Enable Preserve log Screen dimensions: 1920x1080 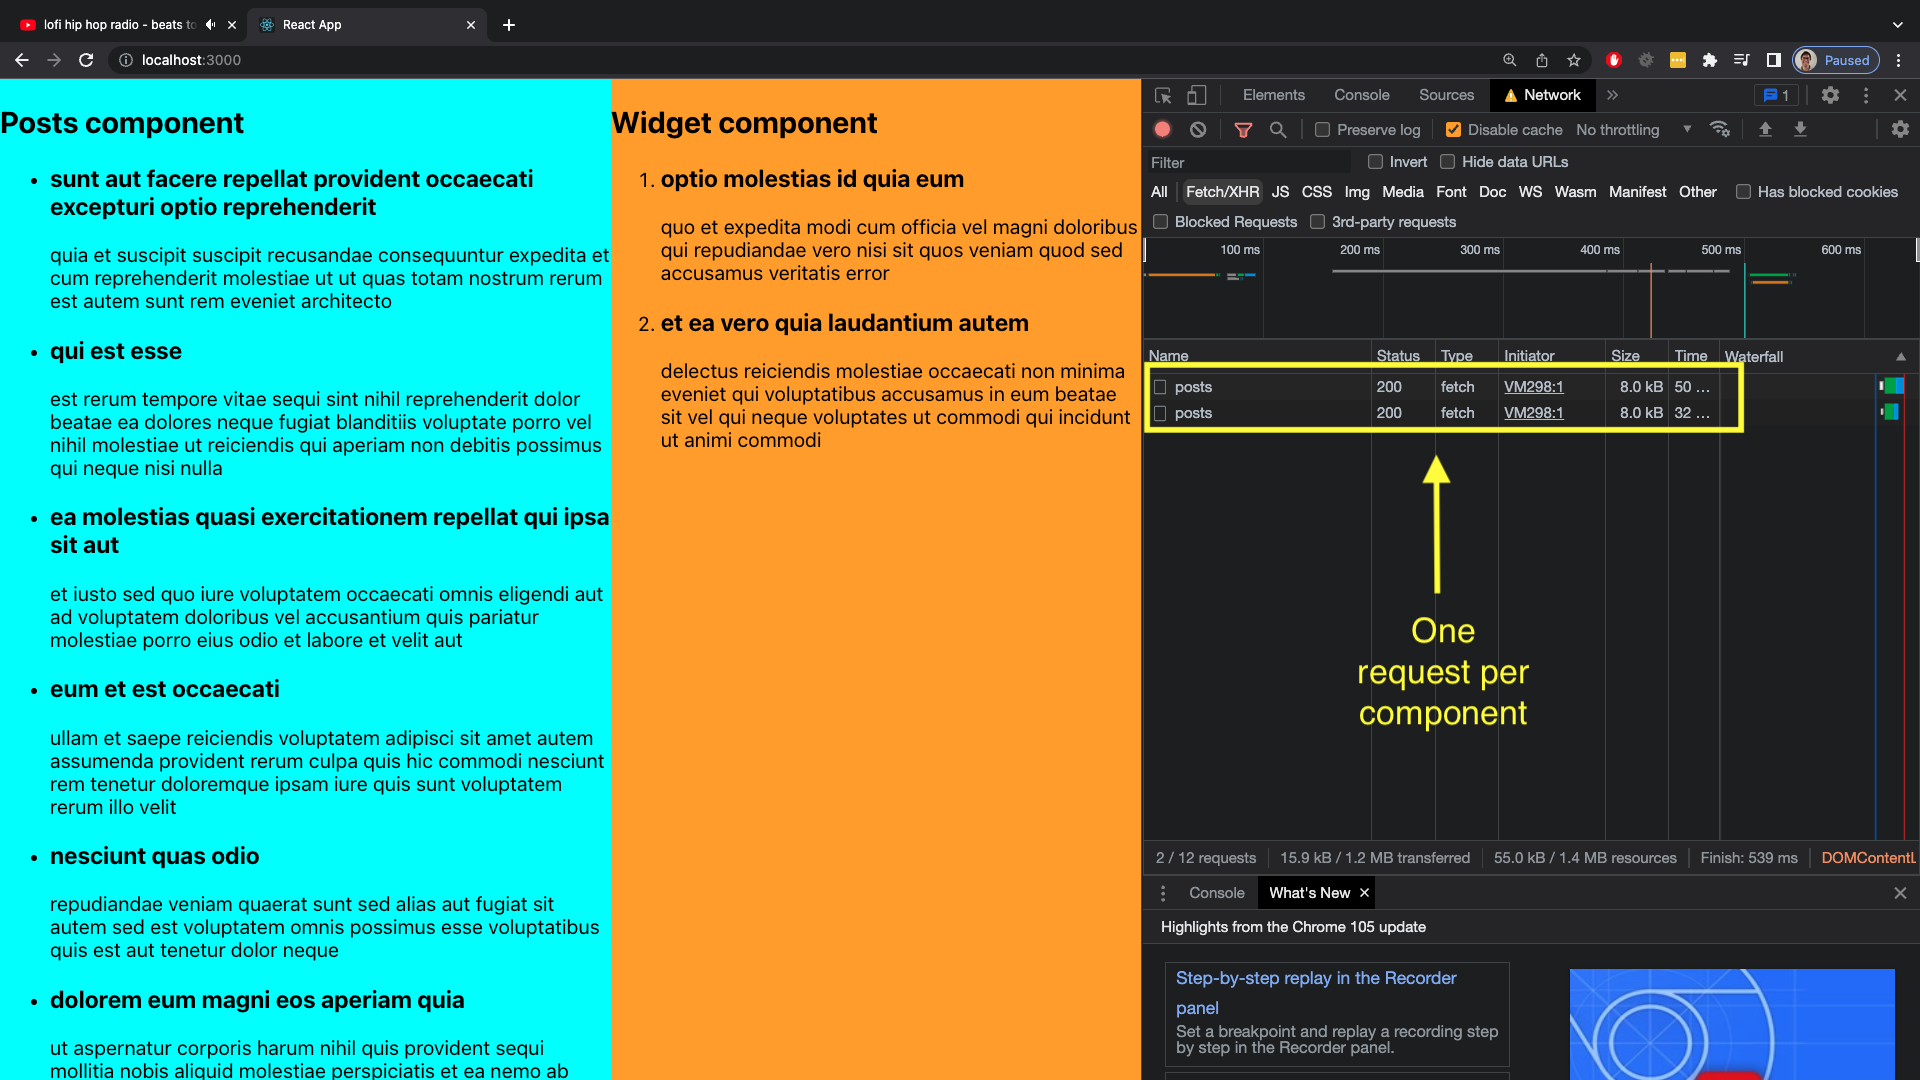pos(1322,129)
